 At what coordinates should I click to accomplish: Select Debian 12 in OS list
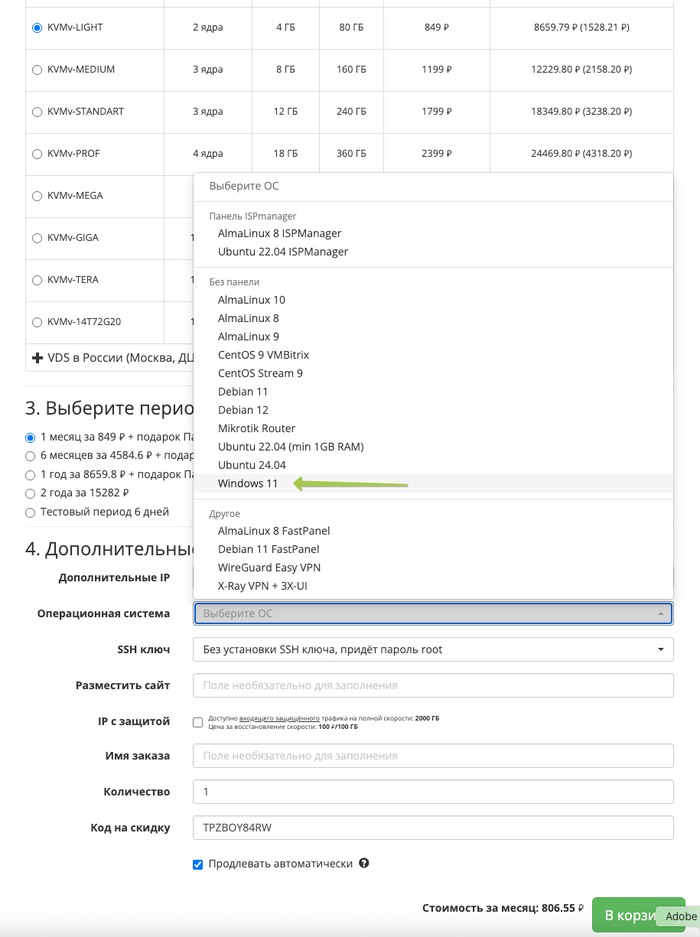coord(243,410)
